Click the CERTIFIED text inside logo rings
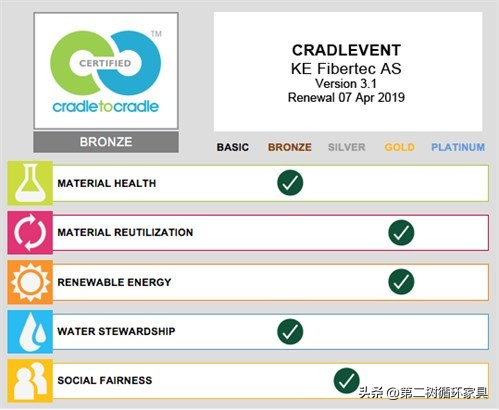This screenshot has width=499, height=410. pyautogui.click(x=105, y=63)
